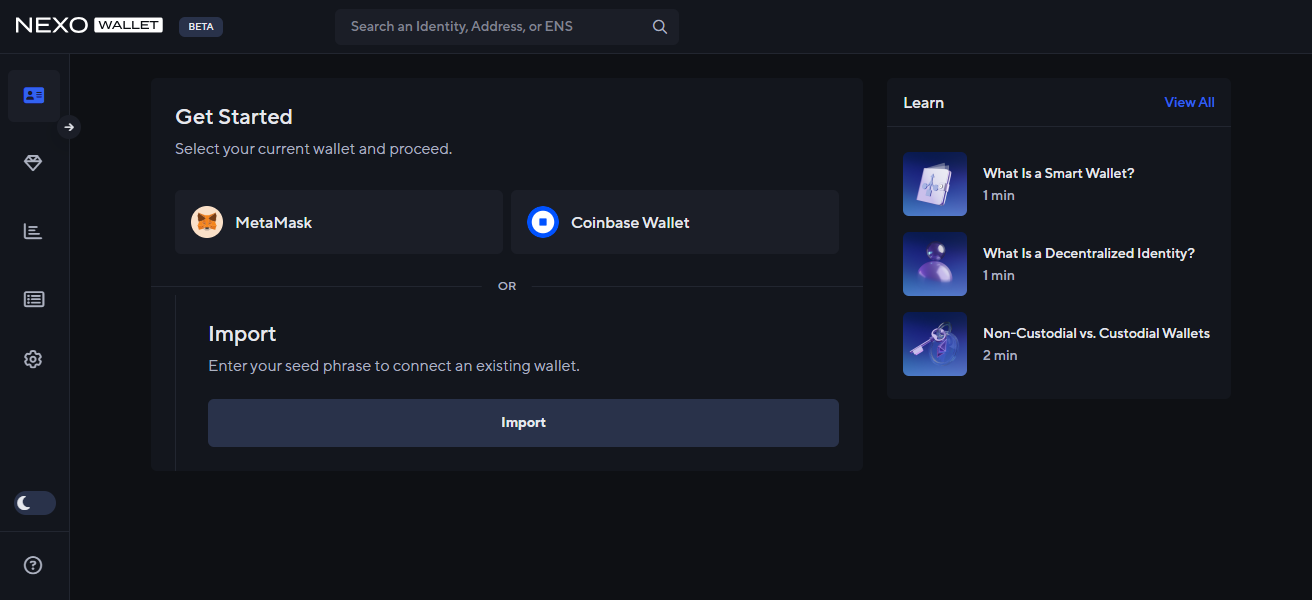Viewport: 1312px width, 600px height.
Task: Click the Non-Custodial vs. Custodial Wallets thumbnail
Action: (x=934, y=344)
